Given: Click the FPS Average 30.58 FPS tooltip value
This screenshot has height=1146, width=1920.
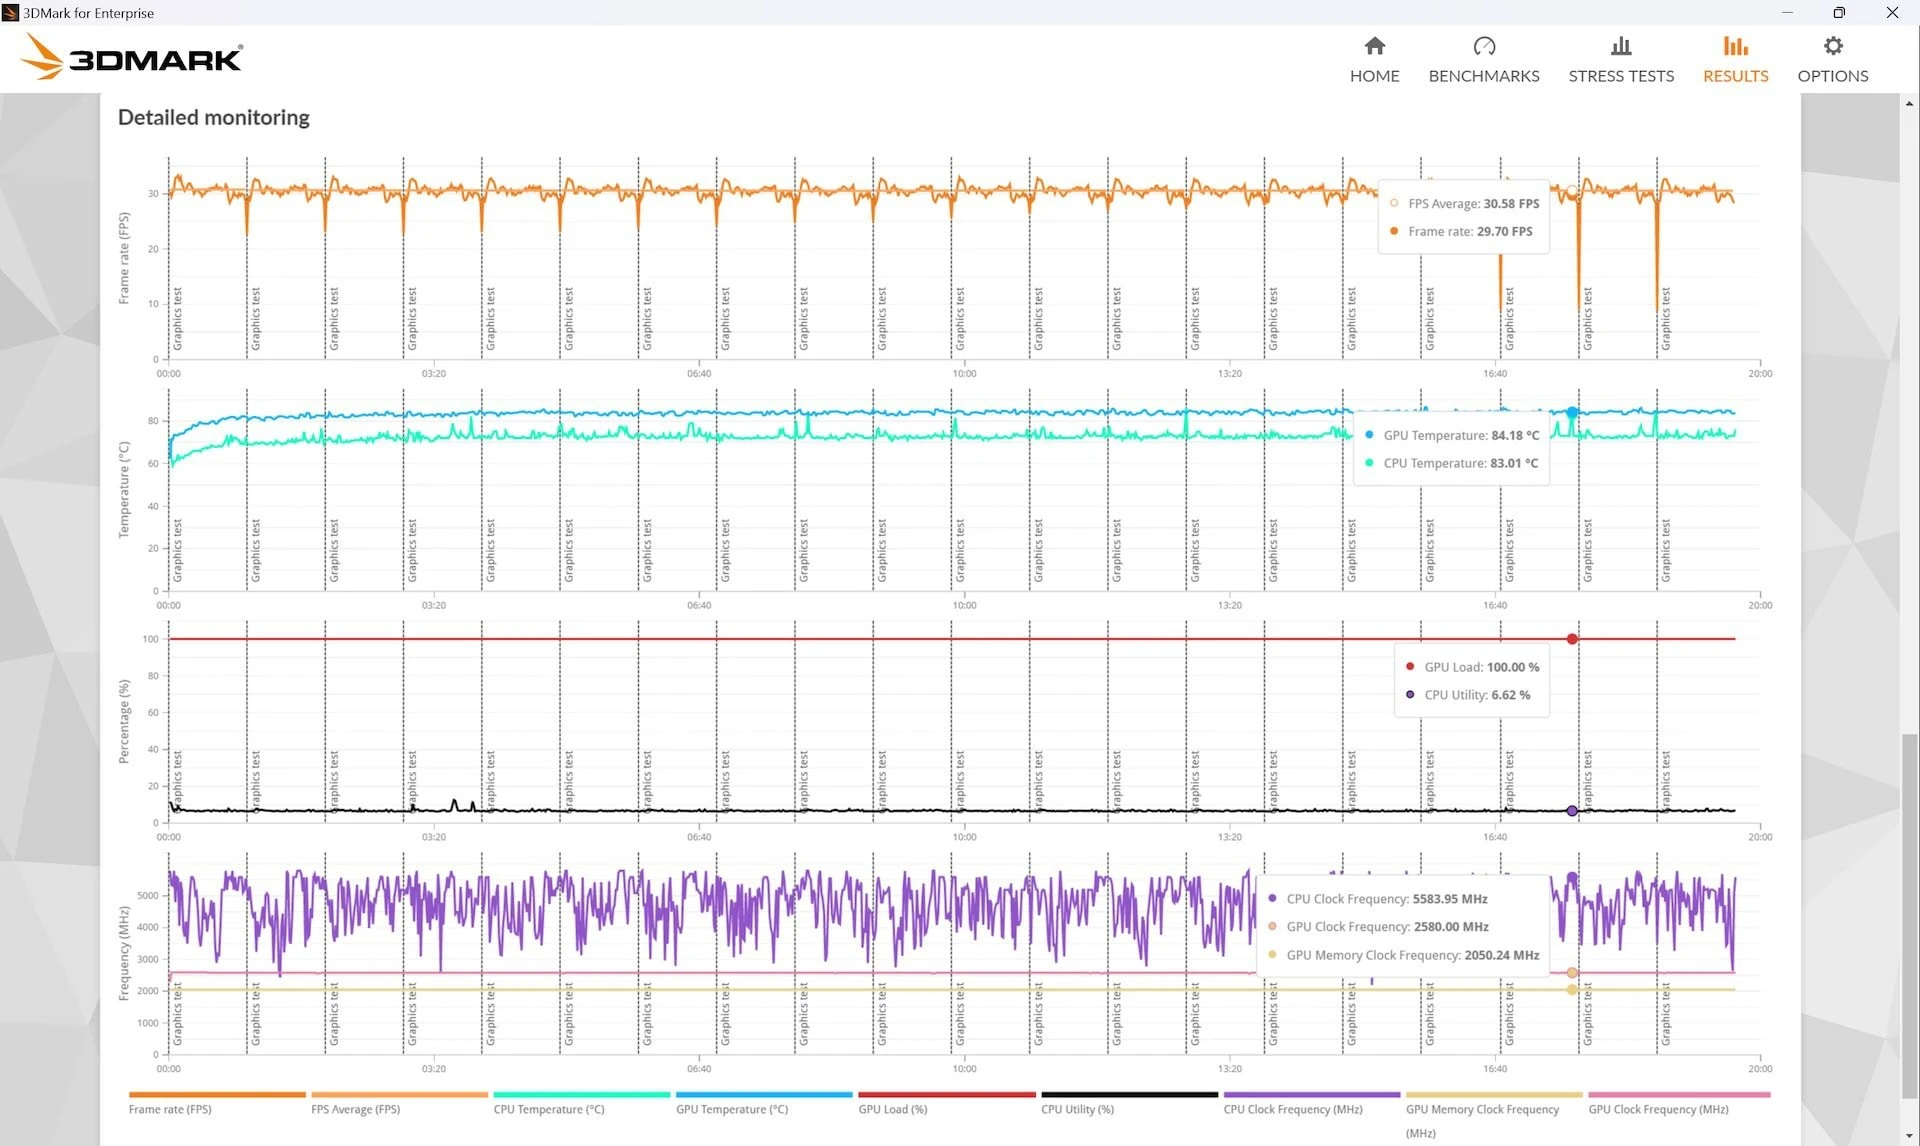Looking at the screenshot, I should (x=1511, y=203).
